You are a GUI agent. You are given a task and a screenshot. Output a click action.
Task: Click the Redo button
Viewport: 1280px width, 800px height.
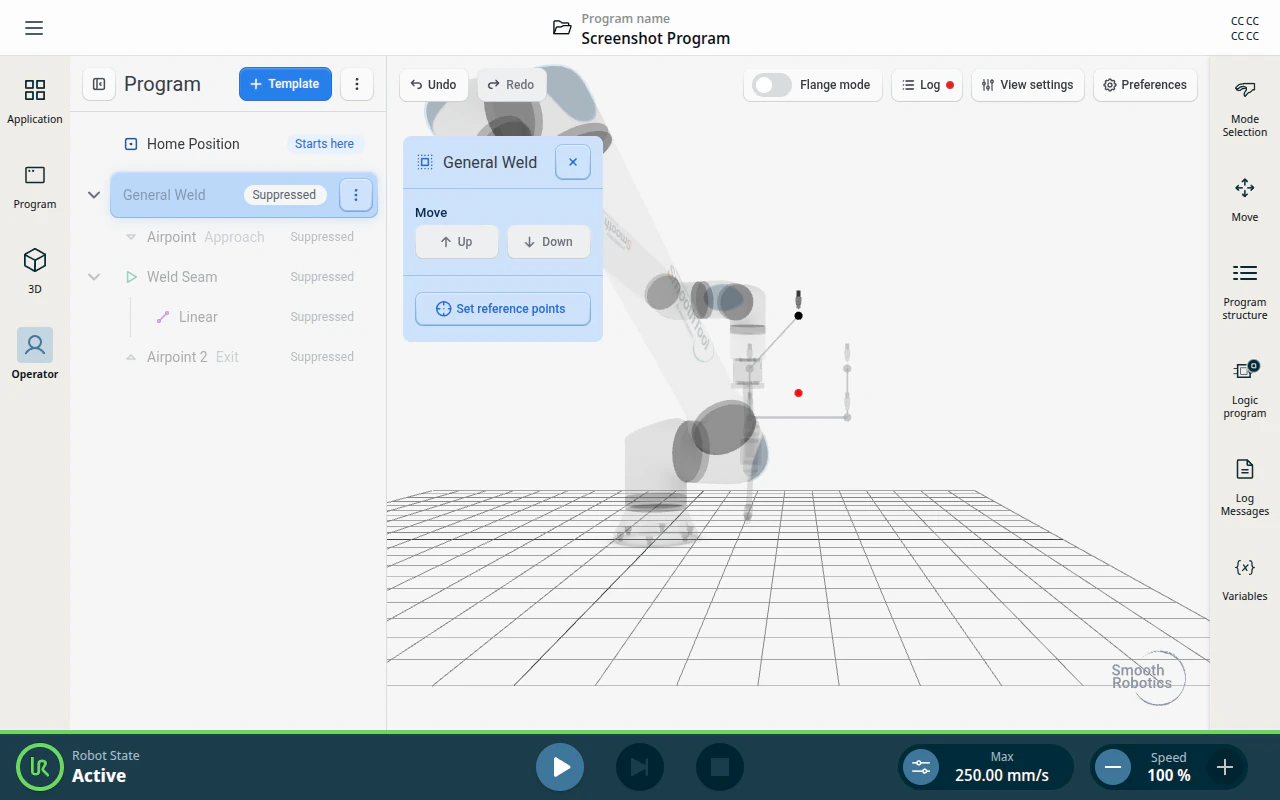[511, 85]
